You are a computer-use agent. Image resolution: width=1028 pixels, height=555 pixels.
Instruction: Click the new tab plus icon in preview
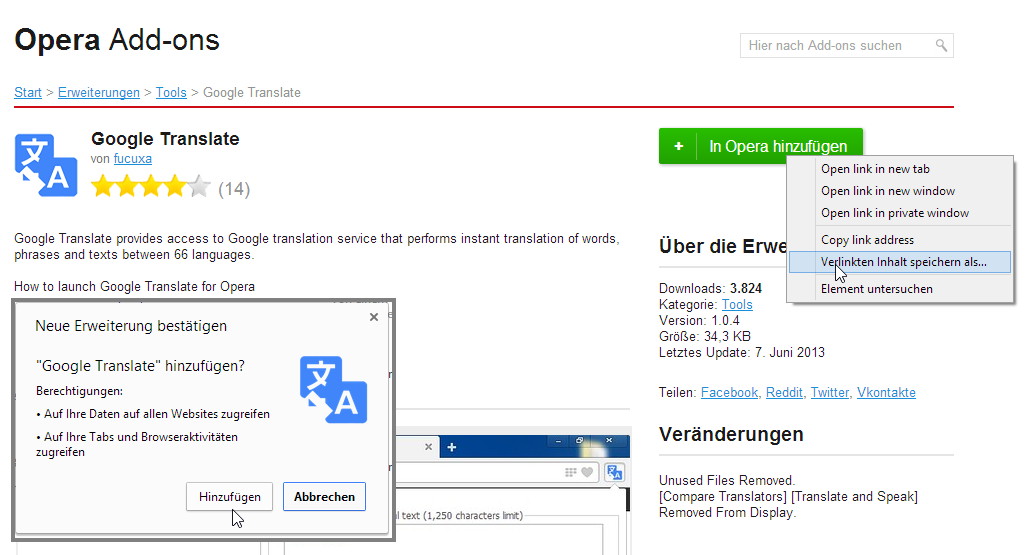tap(451, 447)
